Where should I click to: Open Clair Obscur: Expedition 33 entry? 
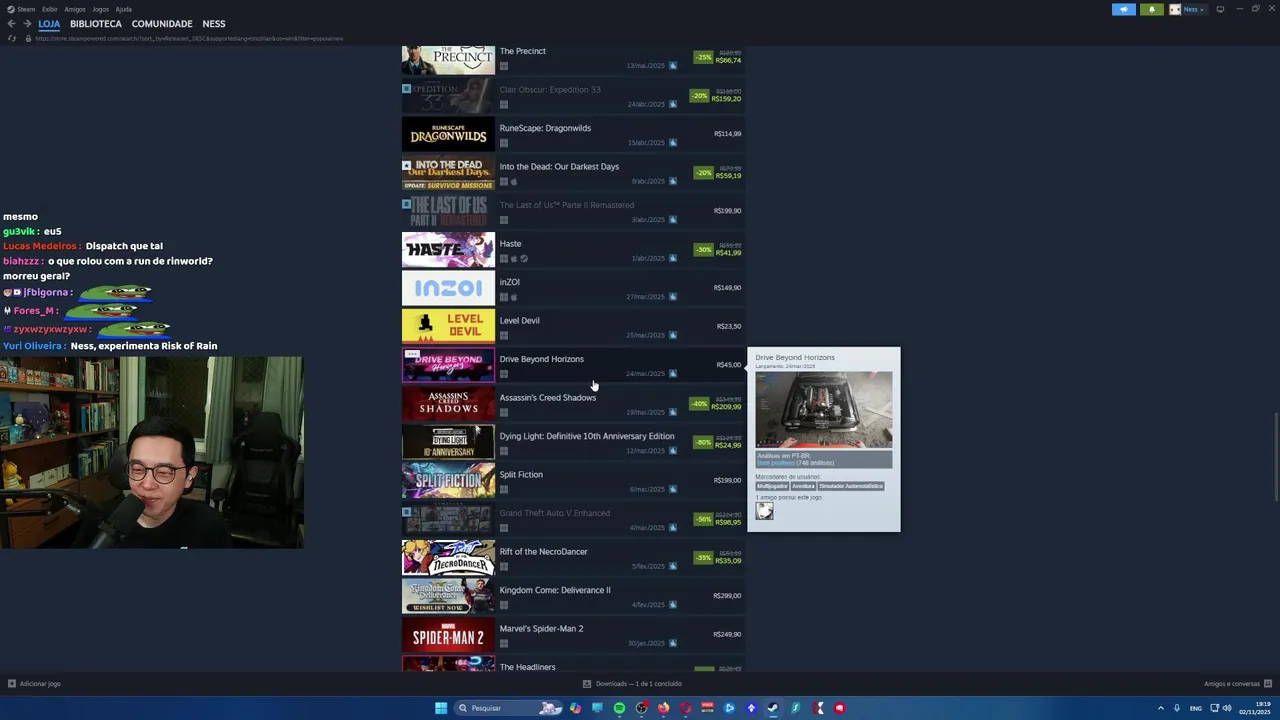click(571, 96)
